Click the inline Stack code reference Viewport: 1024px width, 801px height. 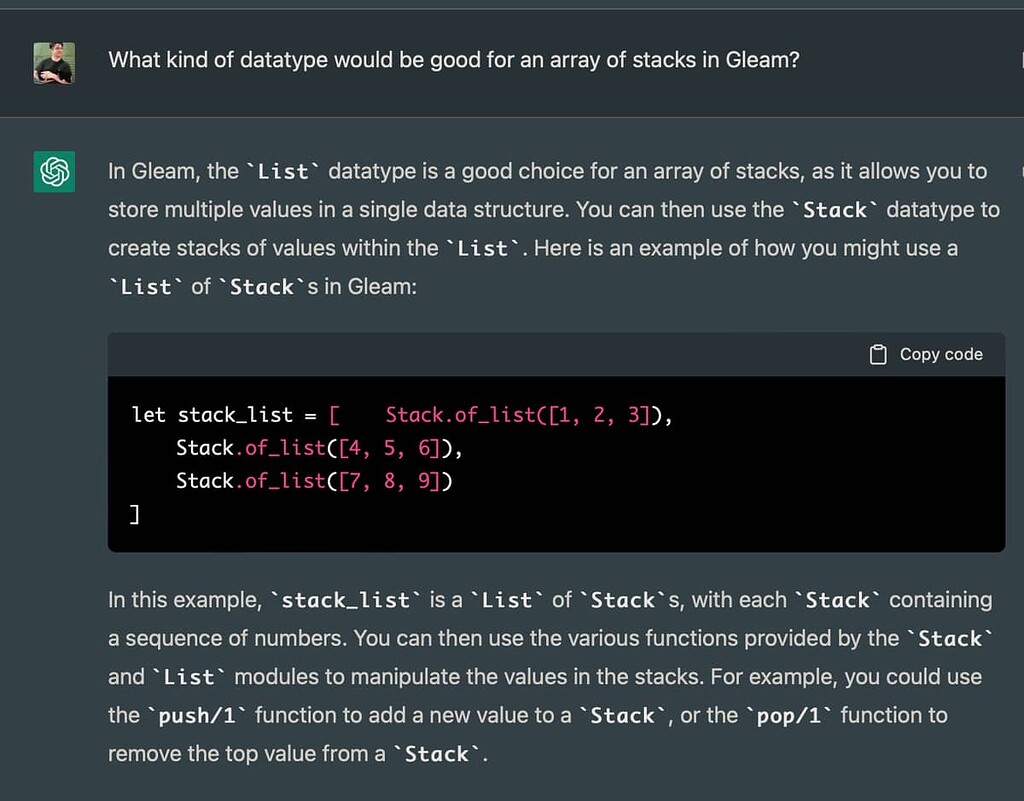[x=838, y=209]
